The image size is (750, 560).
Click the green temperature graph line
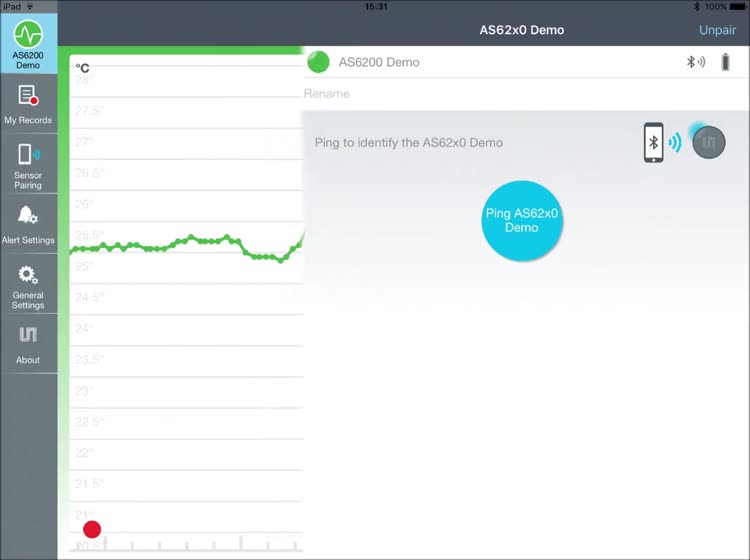pos(180,243)
